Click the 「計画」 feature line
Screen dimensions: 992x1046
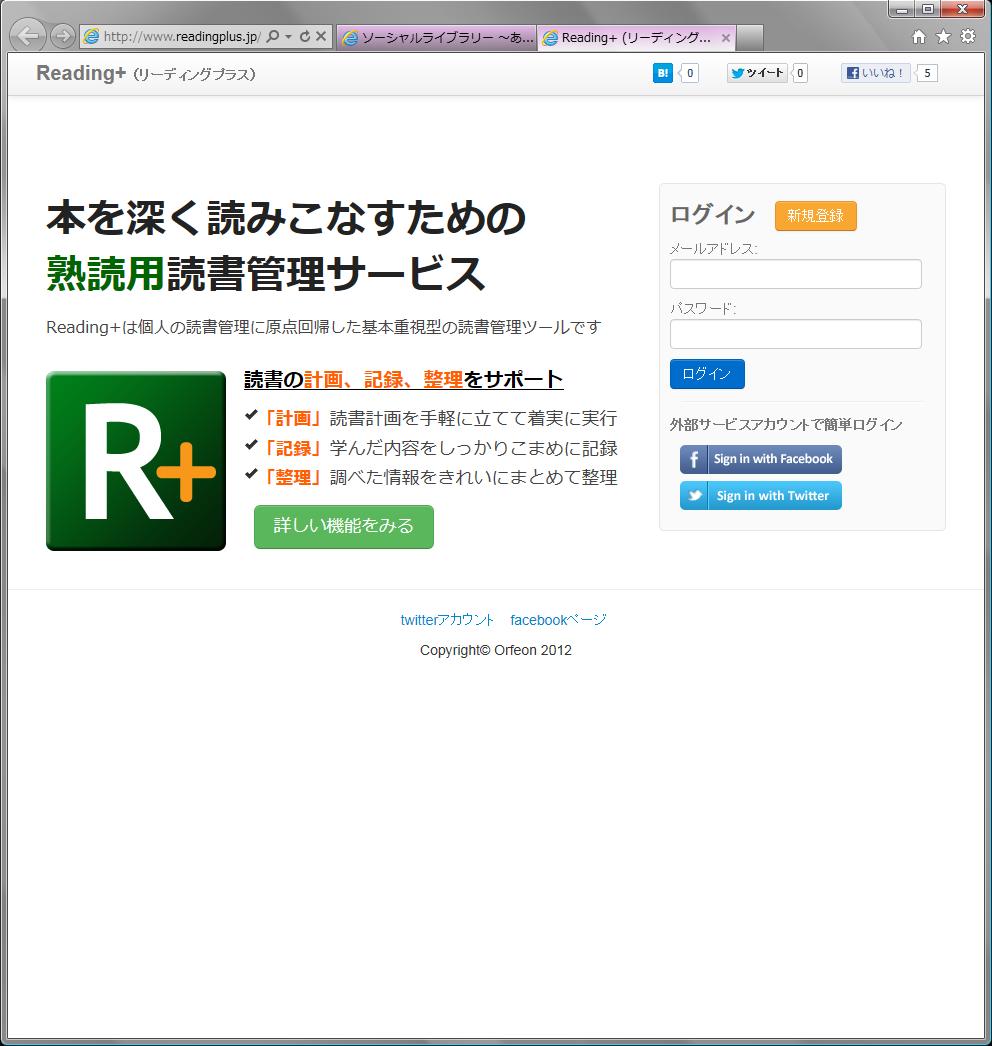pyautogui.click(x=432, y=418)
